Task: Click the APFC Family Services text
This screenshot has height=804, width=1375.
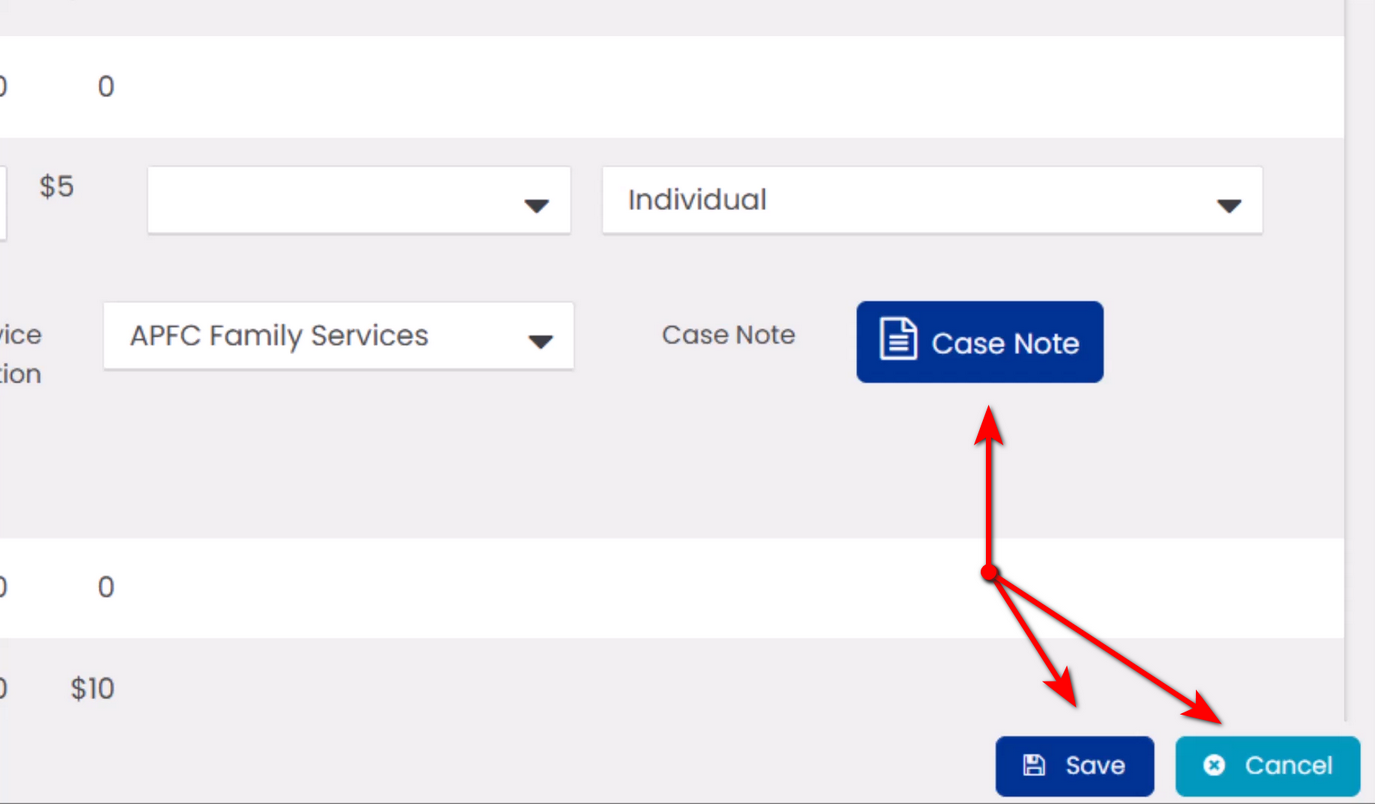Action: pyautogui.click(x=279, y=336)
